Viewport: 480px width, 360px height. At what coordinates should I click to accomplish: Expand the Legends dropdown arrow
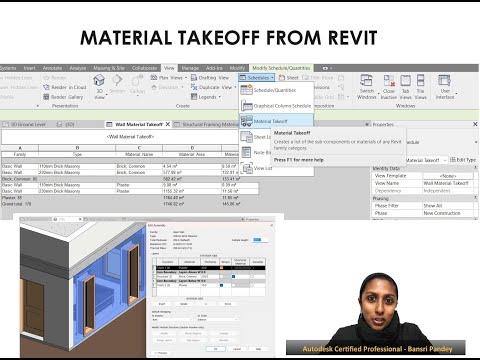[x=220, y=97]
